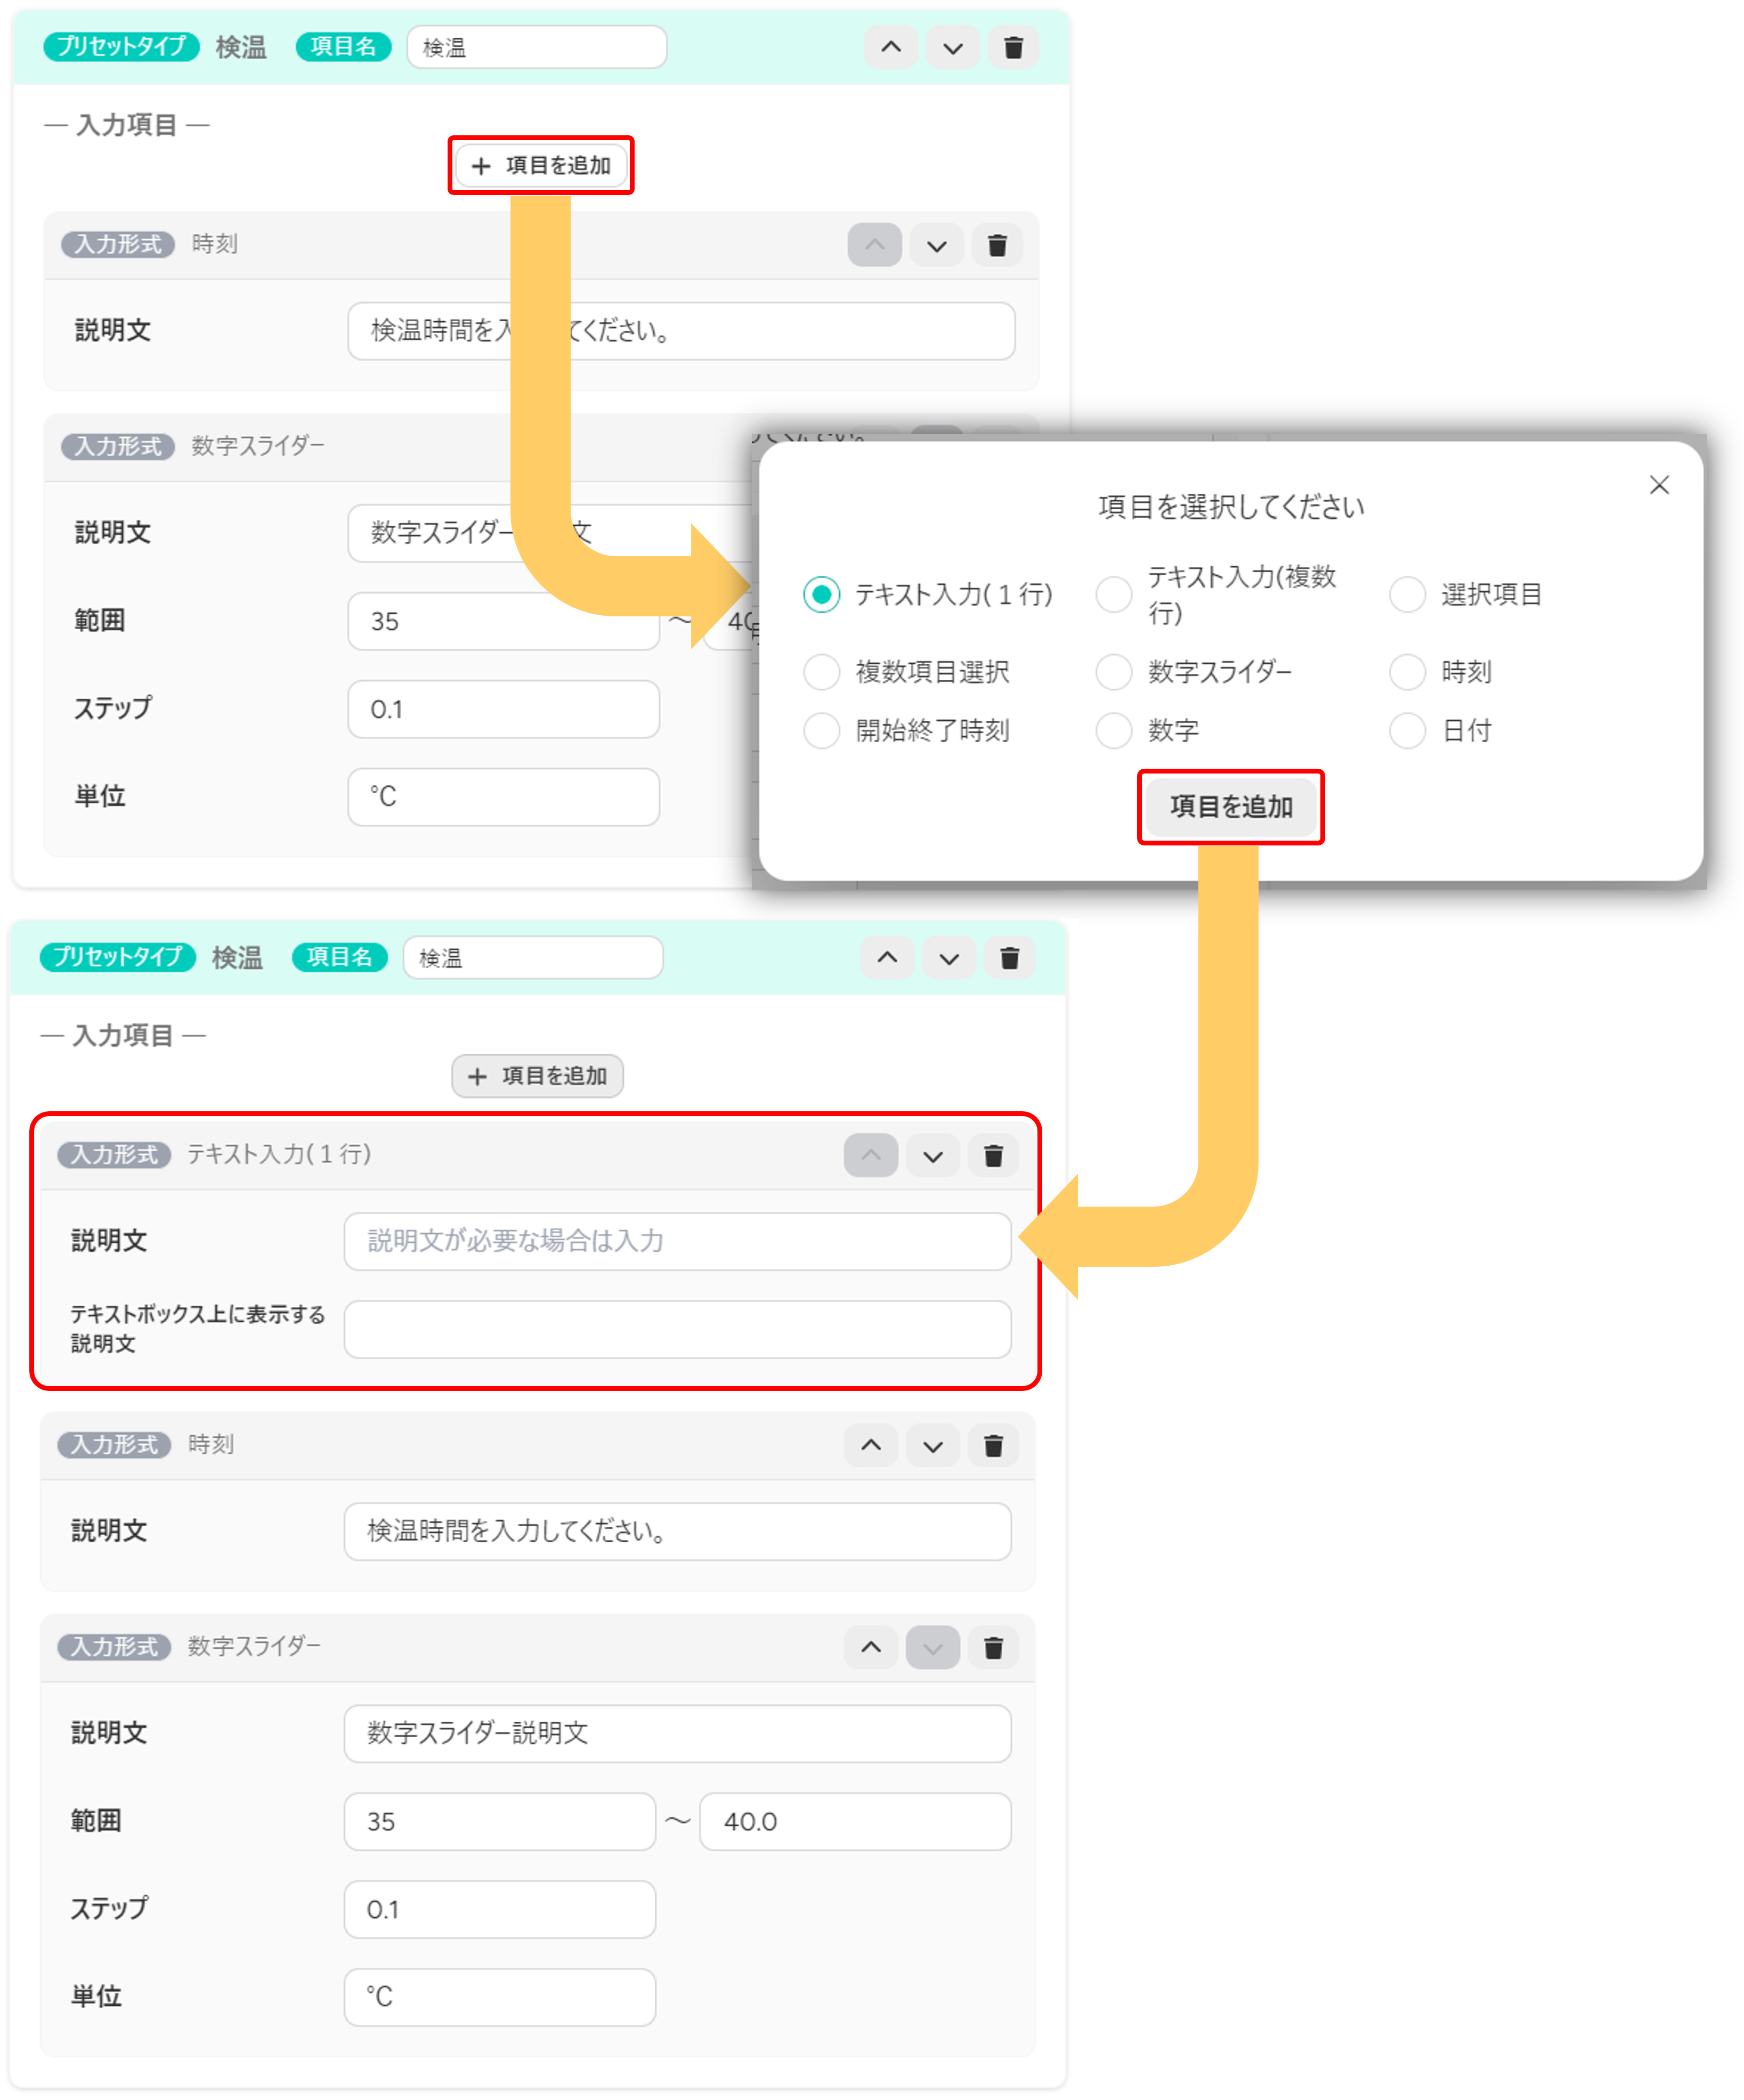Move 検温 preset up in top panel
The image size is (1744, 2100).
891,47
